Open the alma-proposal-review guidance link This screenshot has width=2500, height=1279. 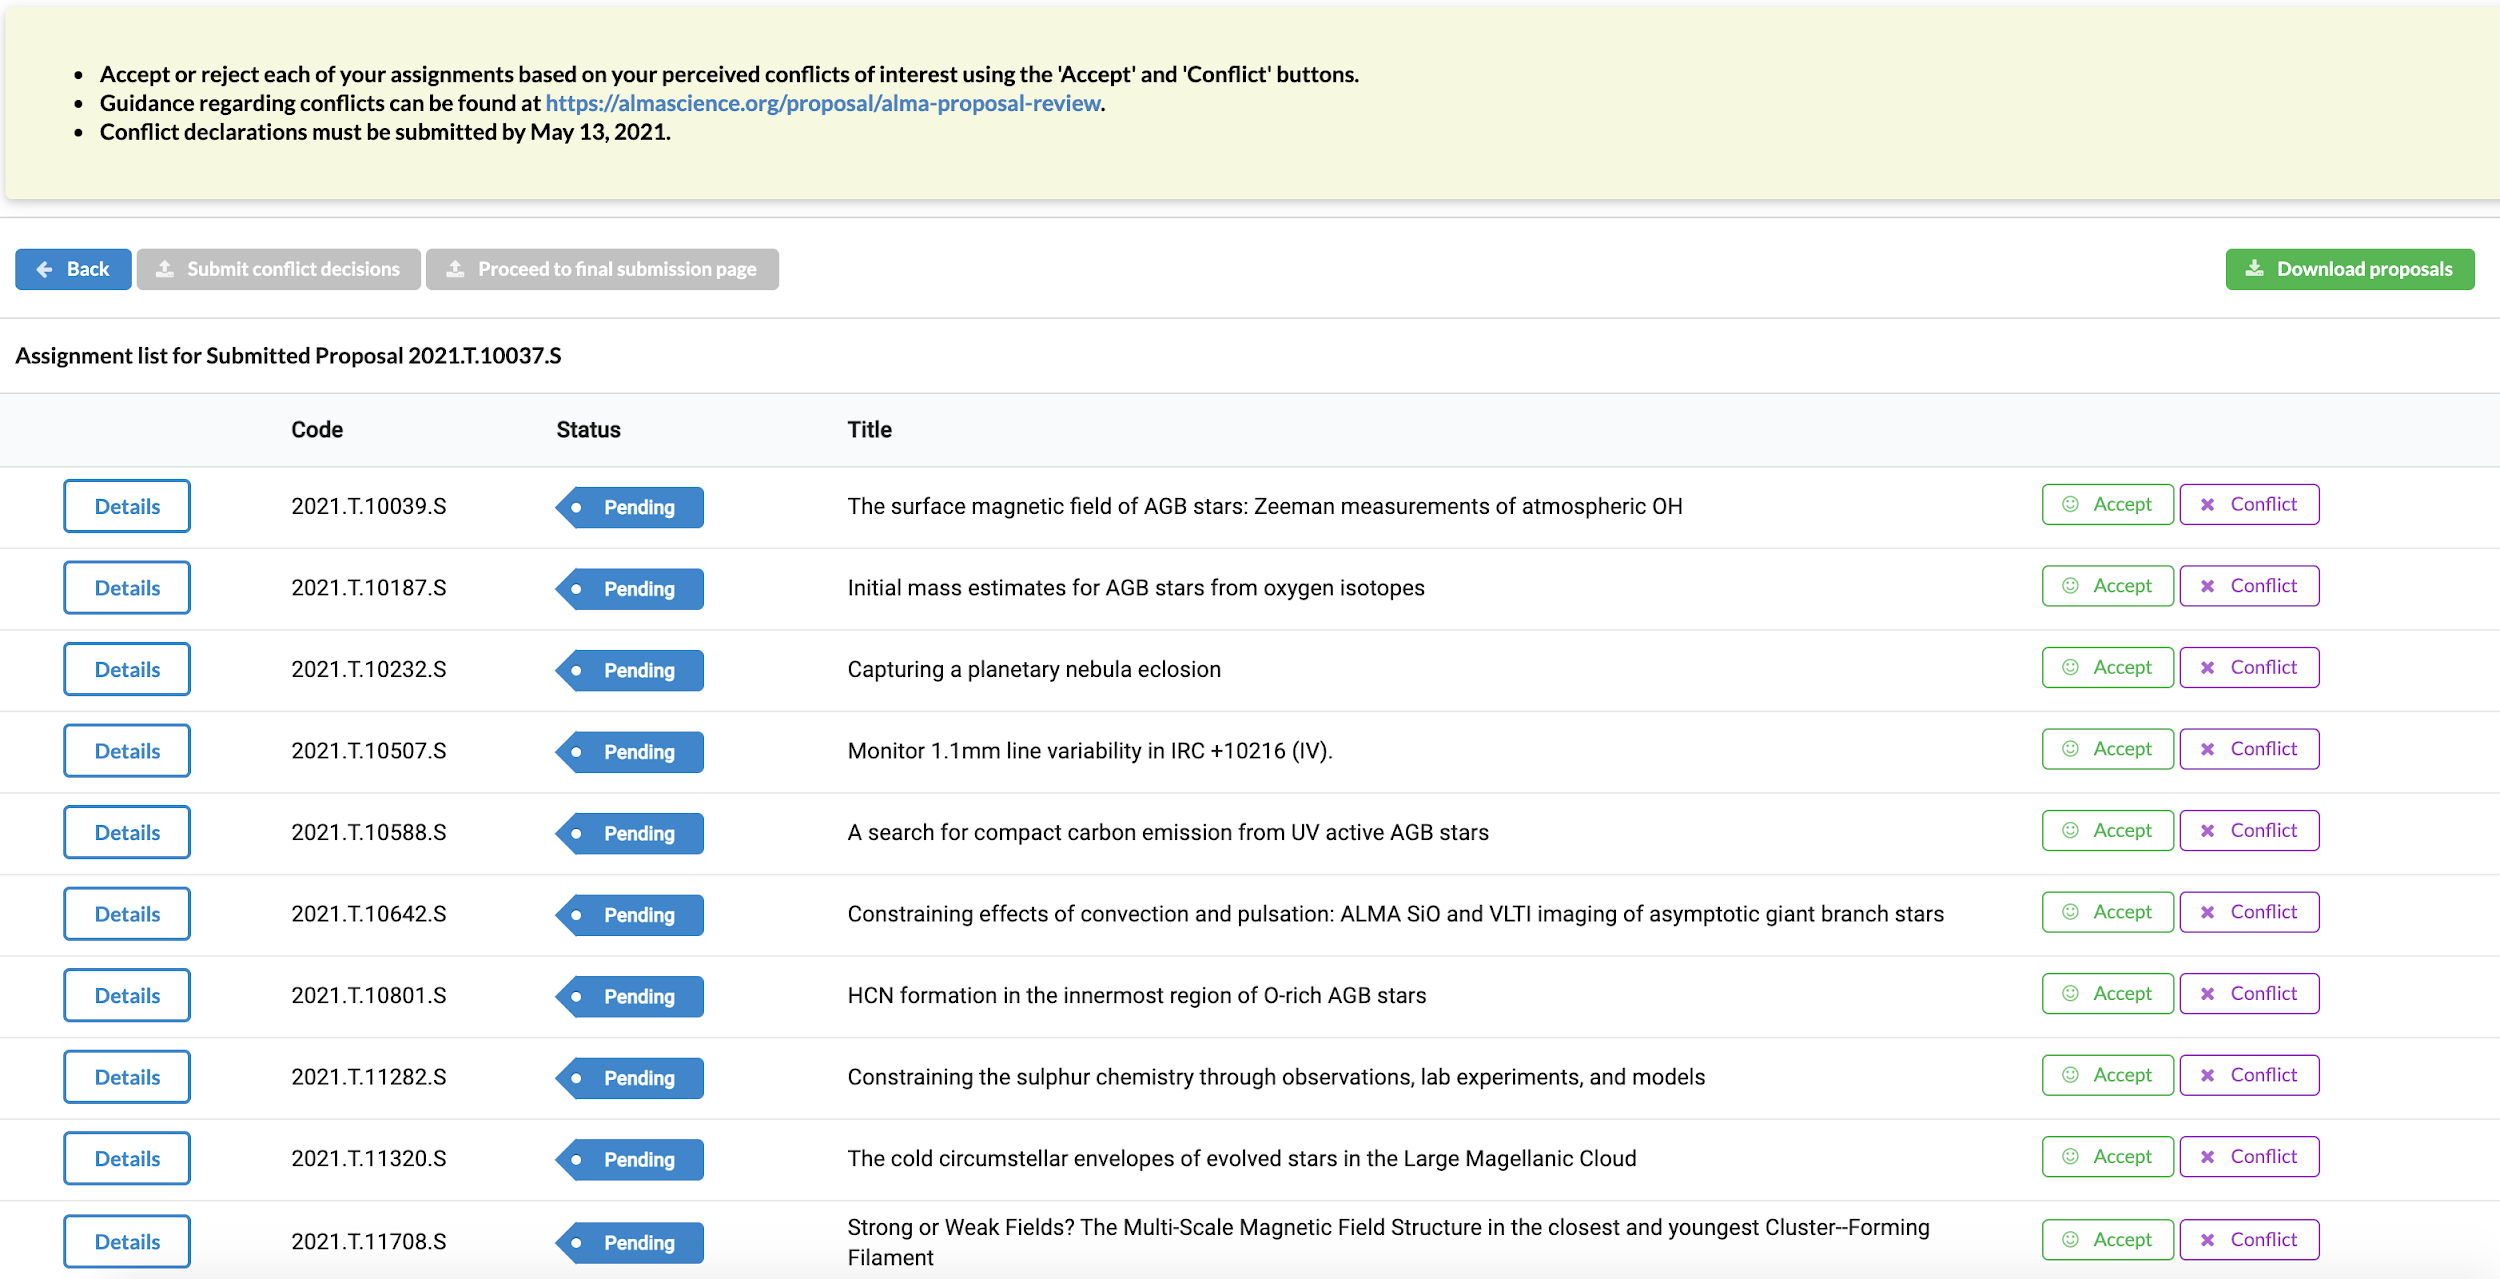point(822,103)
